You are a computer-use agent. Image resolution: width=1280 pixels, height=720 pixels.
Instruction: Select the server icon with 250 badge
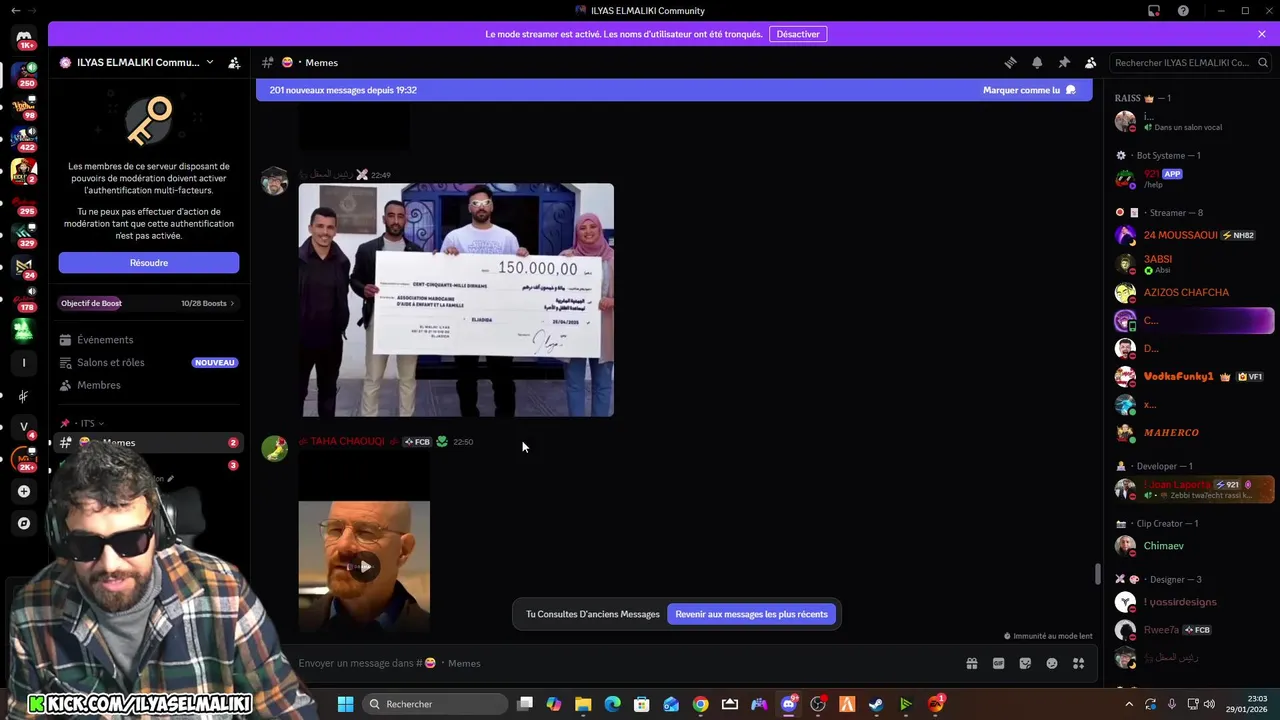[24, 74]
